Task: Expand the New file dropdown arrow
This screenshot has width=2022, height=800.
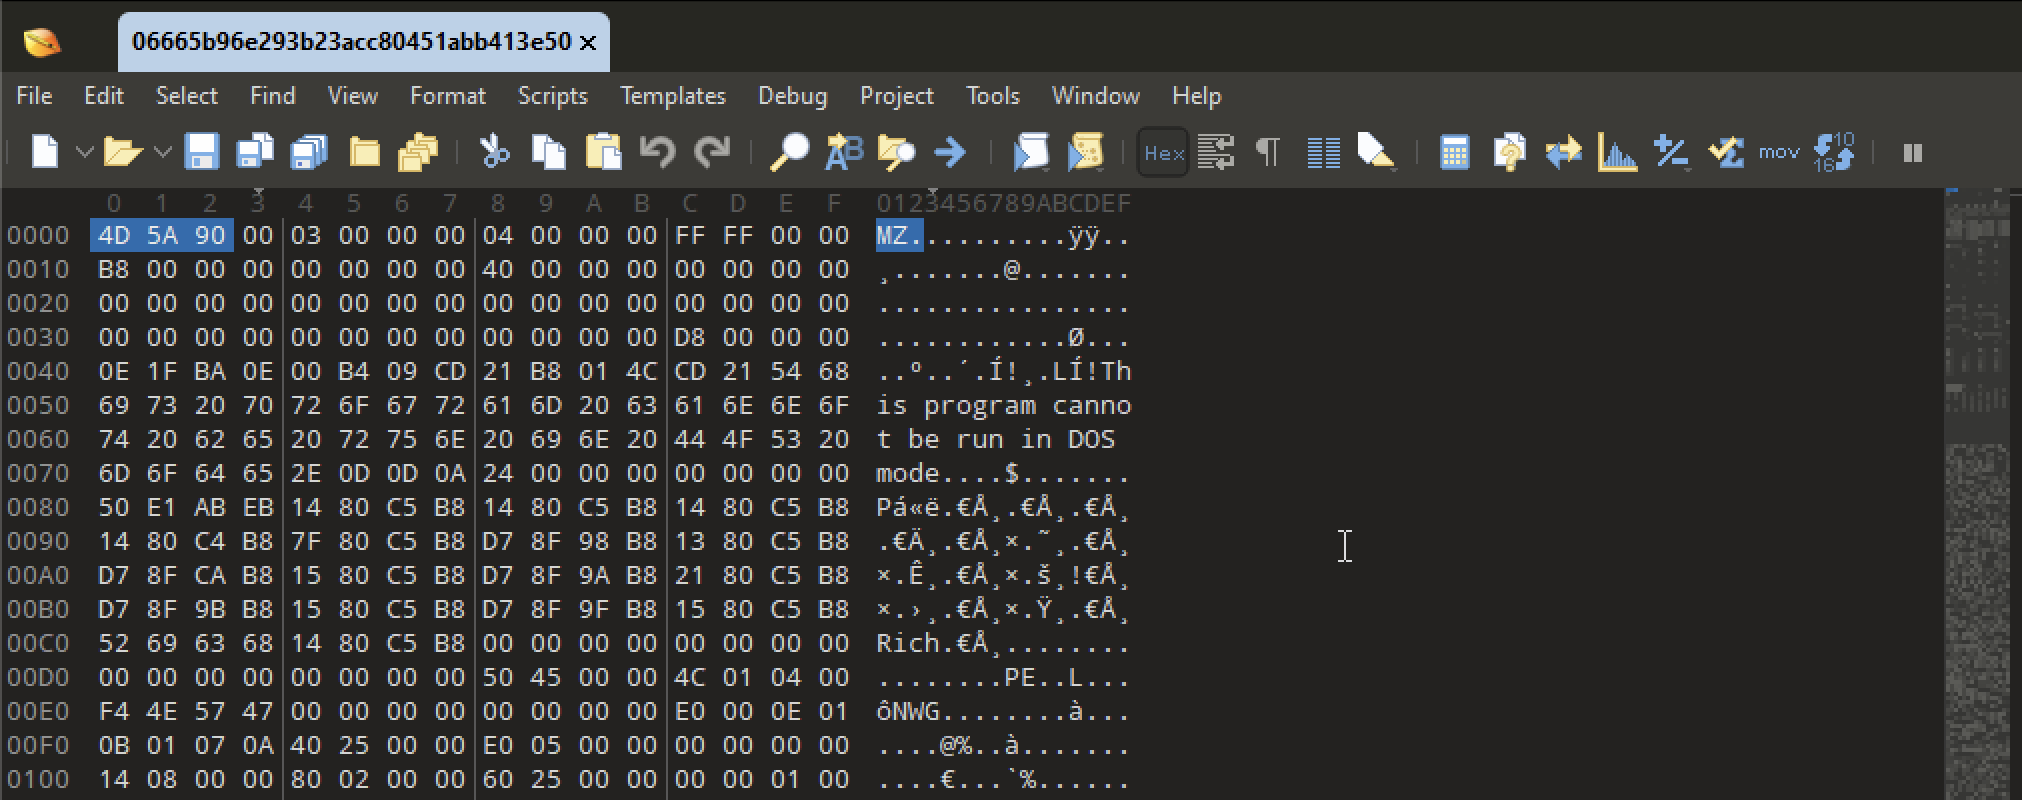Action: coord(84,152)
